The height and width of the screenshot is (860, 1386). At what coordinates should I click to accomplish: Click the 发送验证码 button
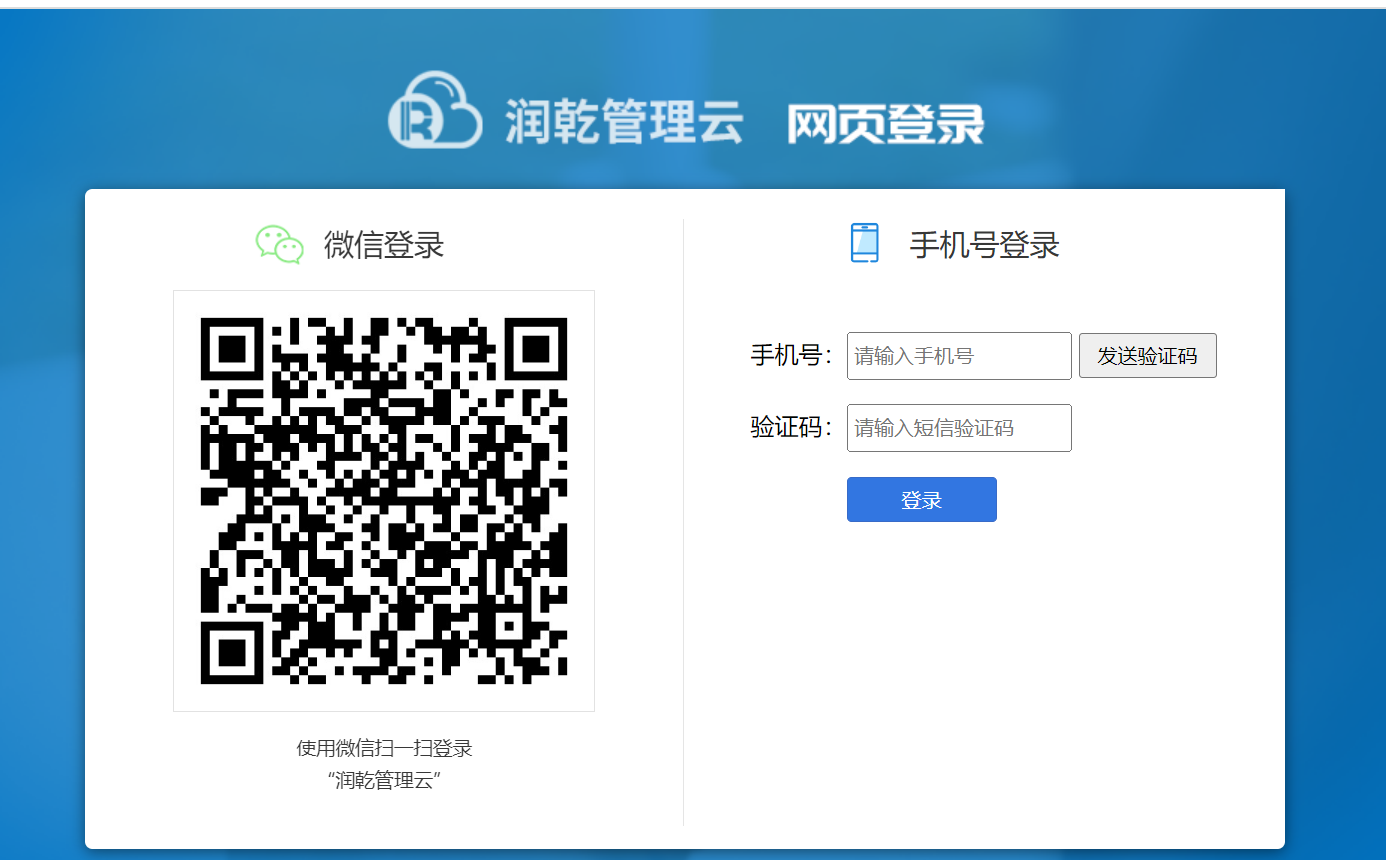(1148, 356)
